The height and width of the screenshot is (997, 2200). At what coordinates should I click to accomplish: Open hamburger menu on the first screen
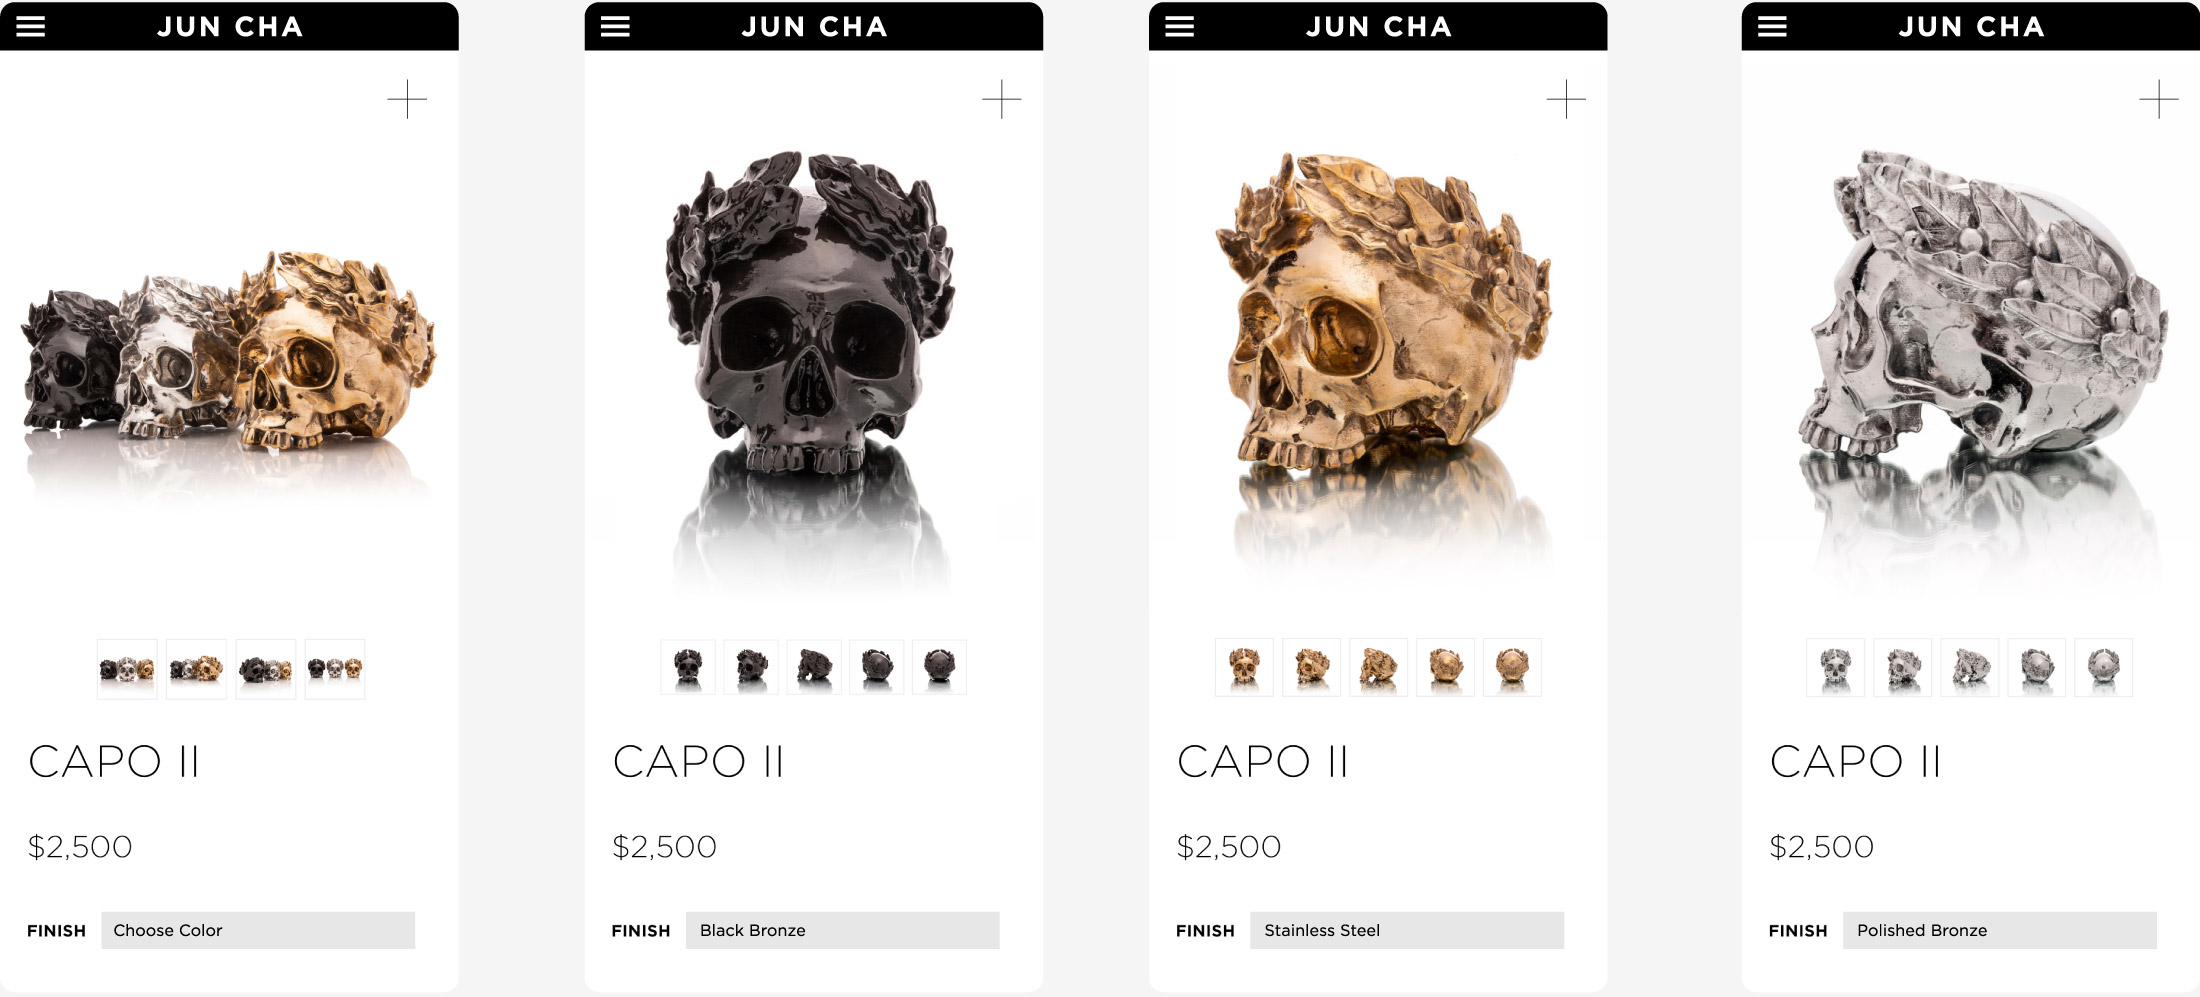click(x=31, y=26)
